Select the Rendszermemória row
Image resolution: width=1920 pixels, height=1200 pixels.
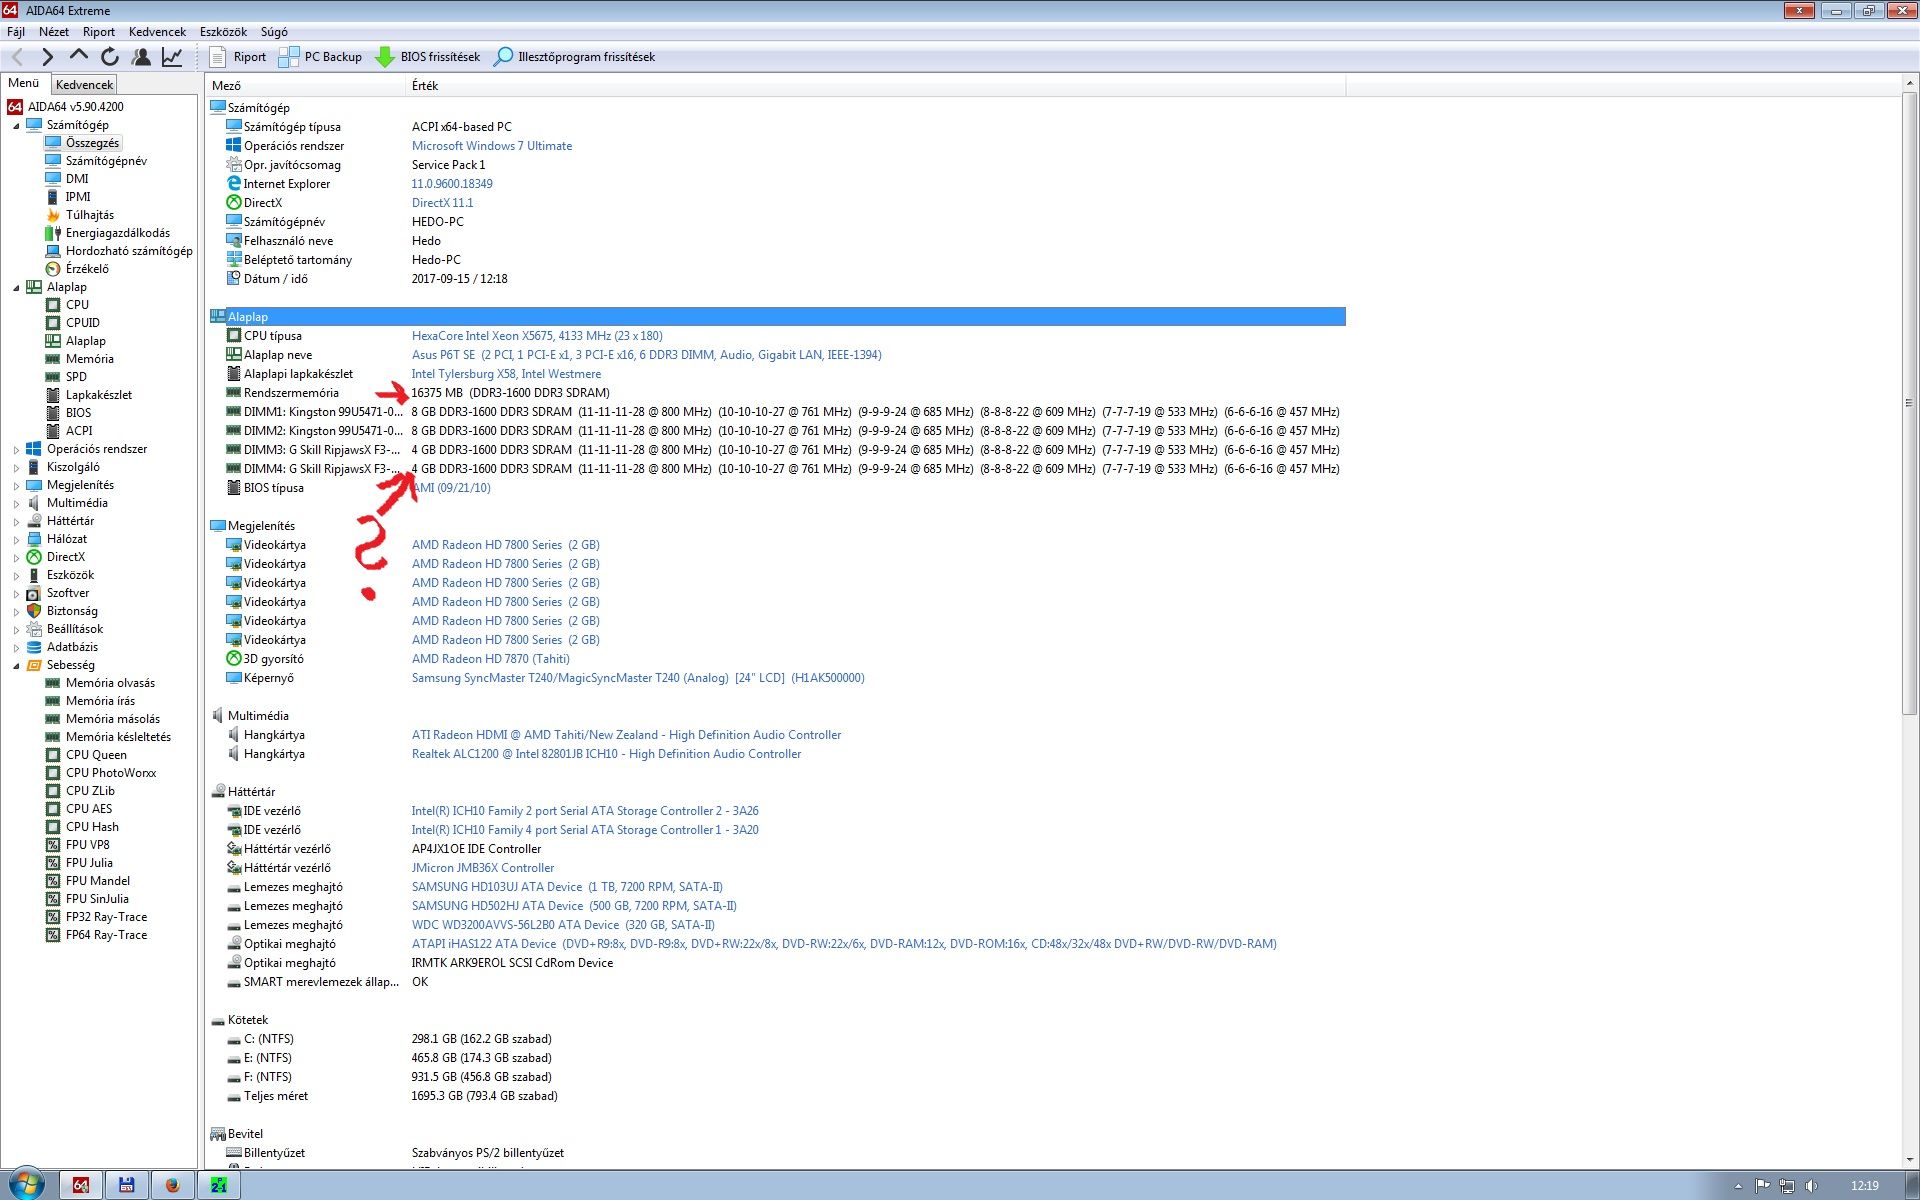coord(776,393)
